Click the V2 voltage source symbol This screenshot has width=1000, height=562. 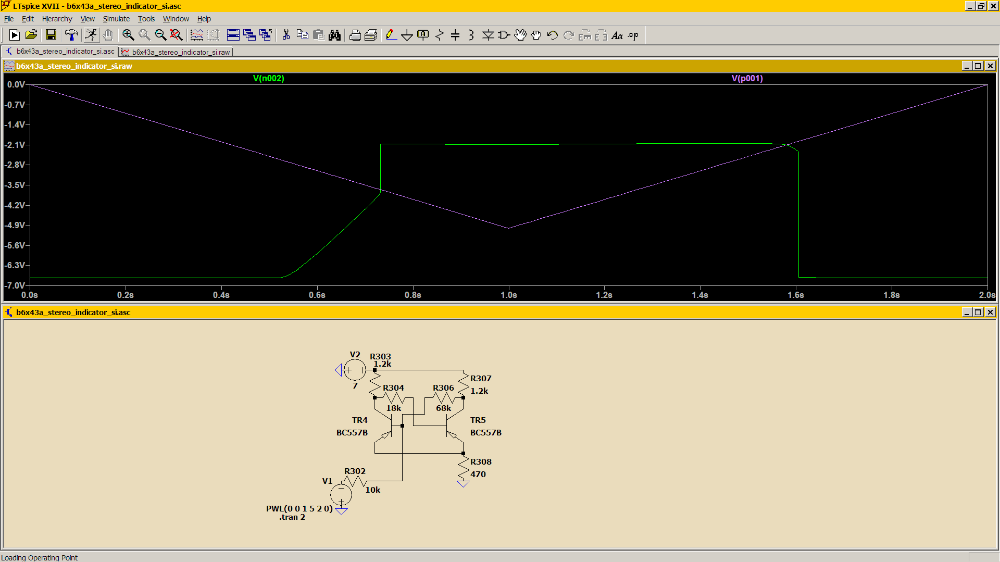click(x=354, y=370)
